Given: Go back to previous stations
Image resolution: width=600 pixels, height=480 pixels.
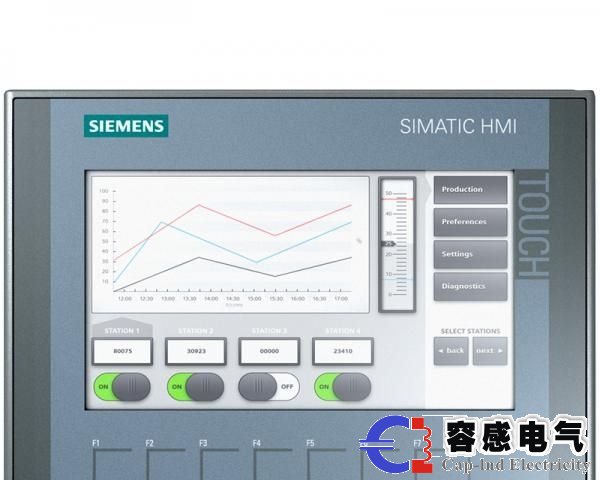Looking at the screenshot, I should tap(451, 351).
